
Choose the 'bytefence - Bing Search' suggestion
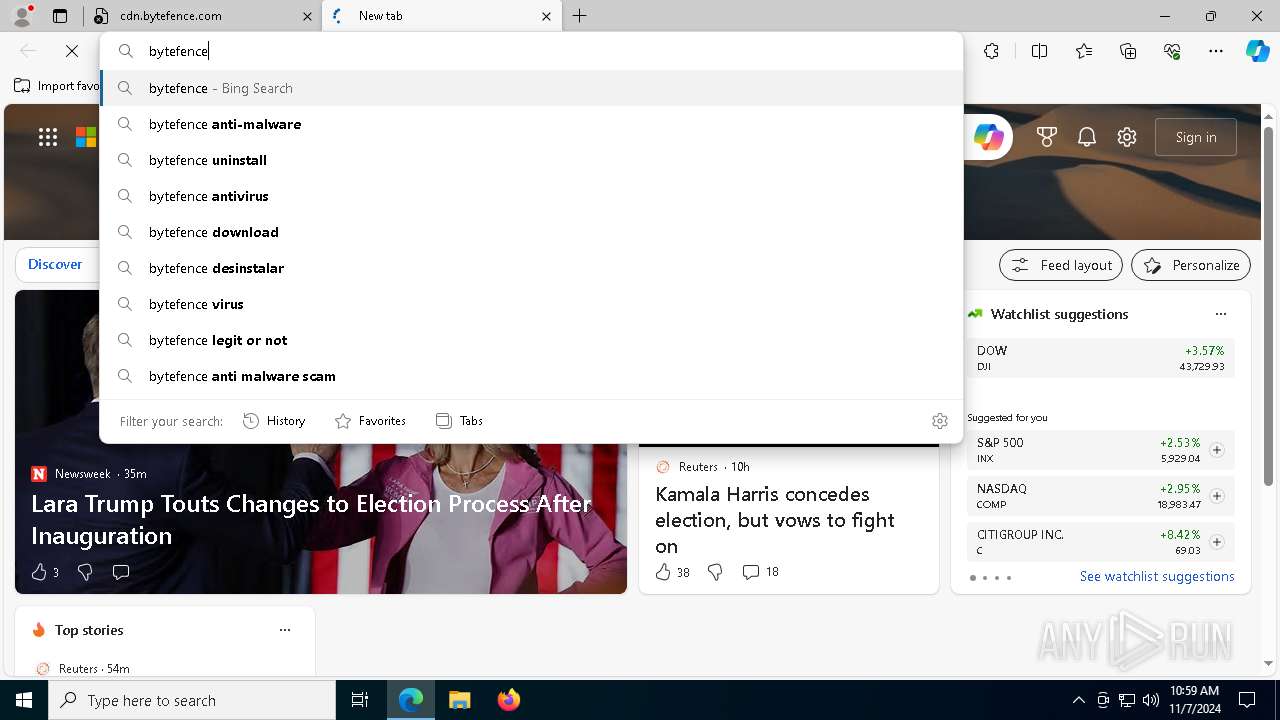(x=531, y=88)
